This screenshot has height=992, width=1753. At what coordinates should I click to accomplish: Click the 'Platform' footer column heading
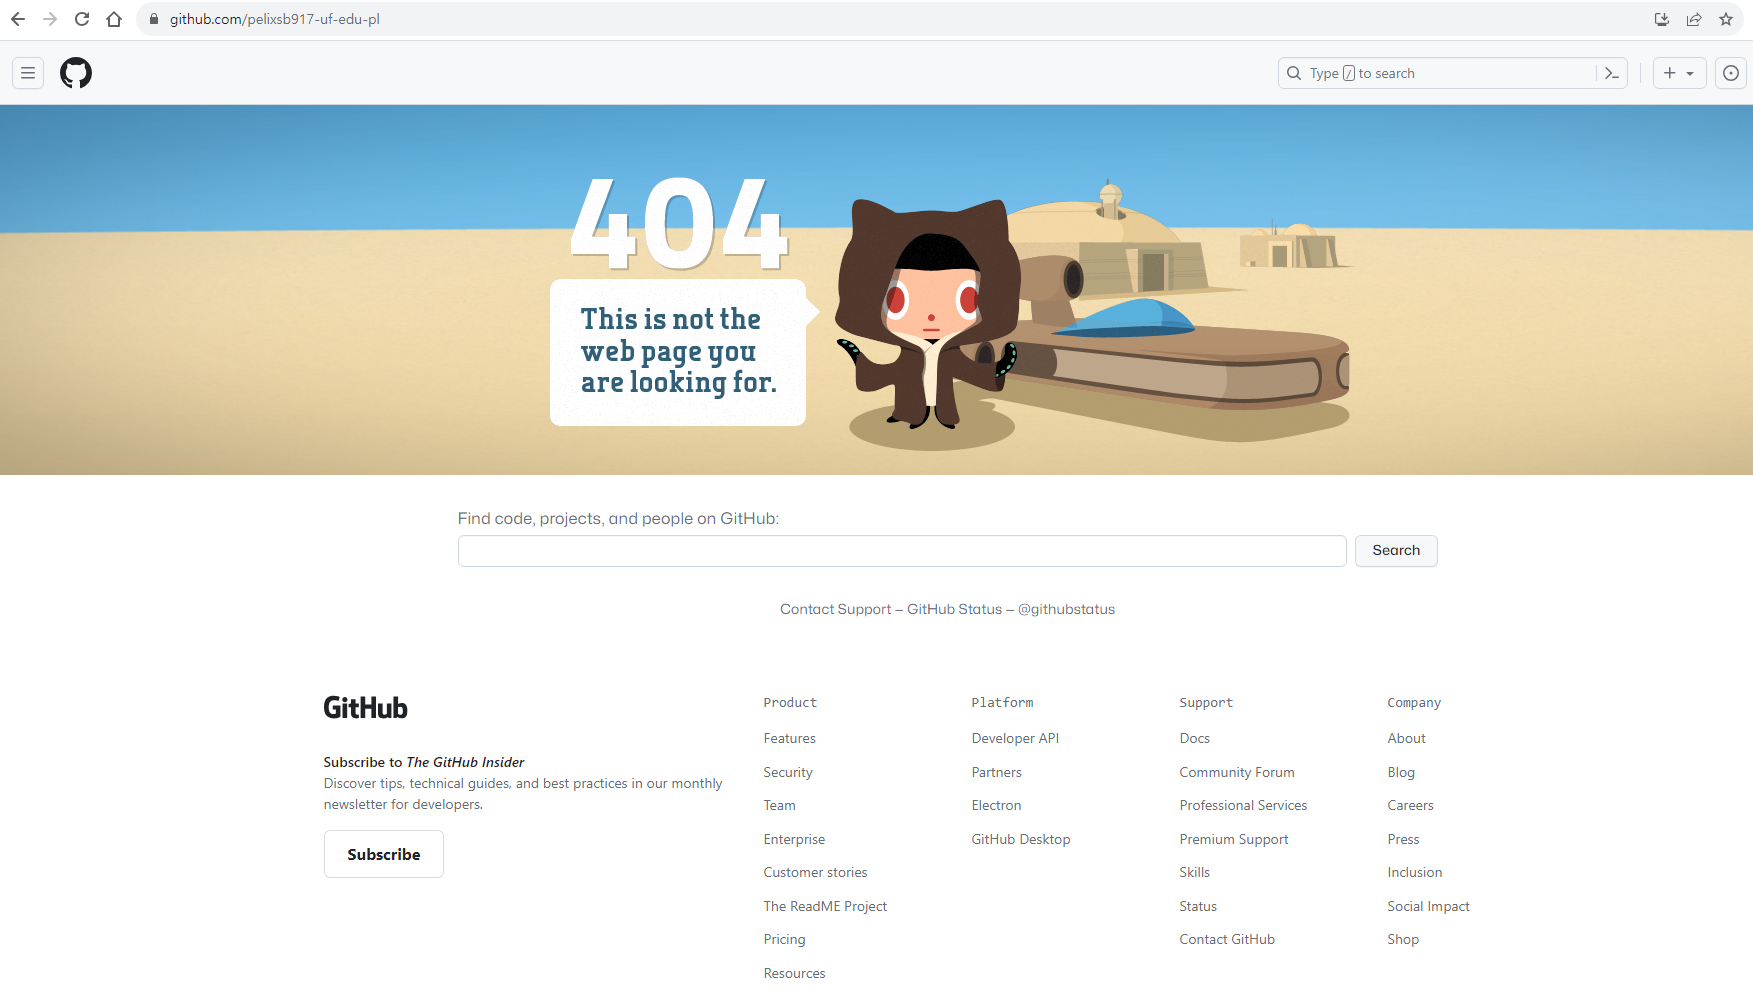coord(1002,703)
